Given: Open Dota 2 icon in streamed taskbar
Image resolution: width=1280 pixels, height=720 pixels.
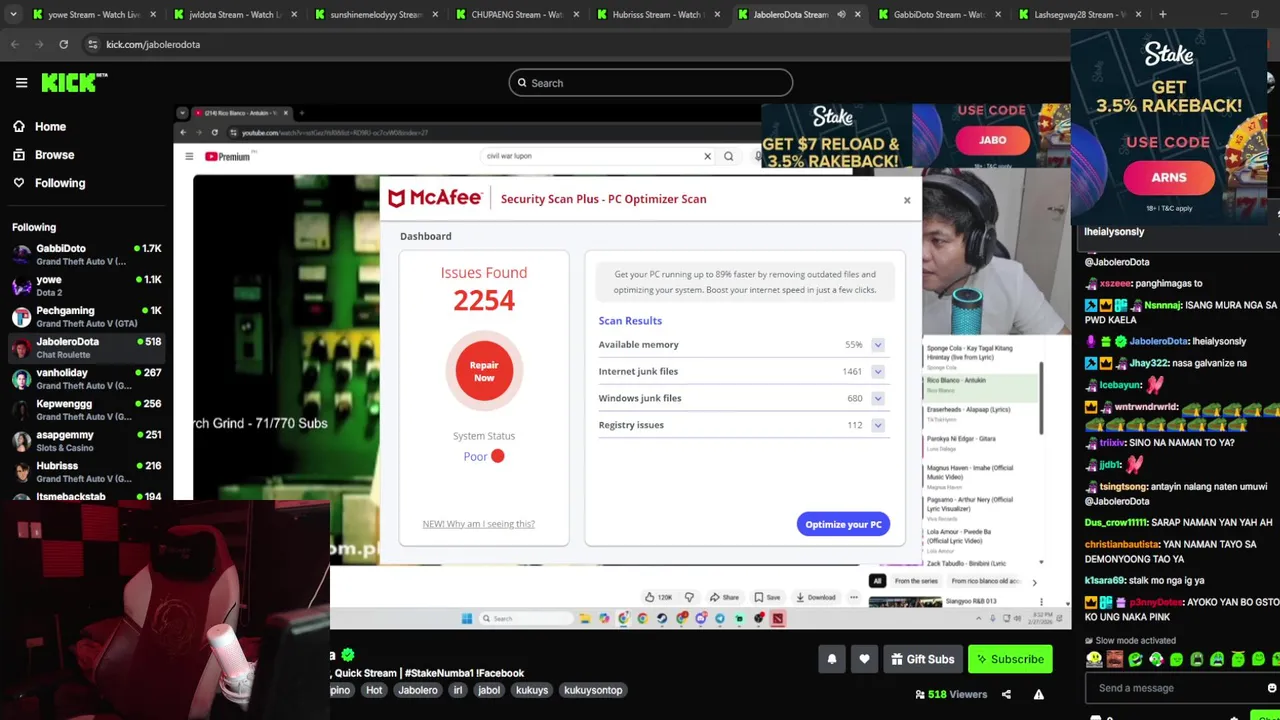Looking at the screenshot, I should 778,619.
